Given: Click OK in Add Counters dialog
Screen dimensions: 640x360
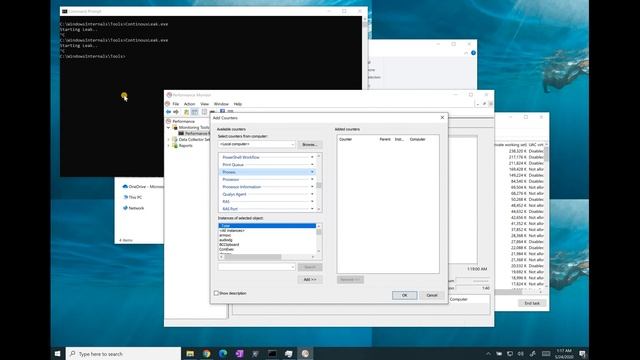Looking at the screenshot, I should [x=404, y=295].
